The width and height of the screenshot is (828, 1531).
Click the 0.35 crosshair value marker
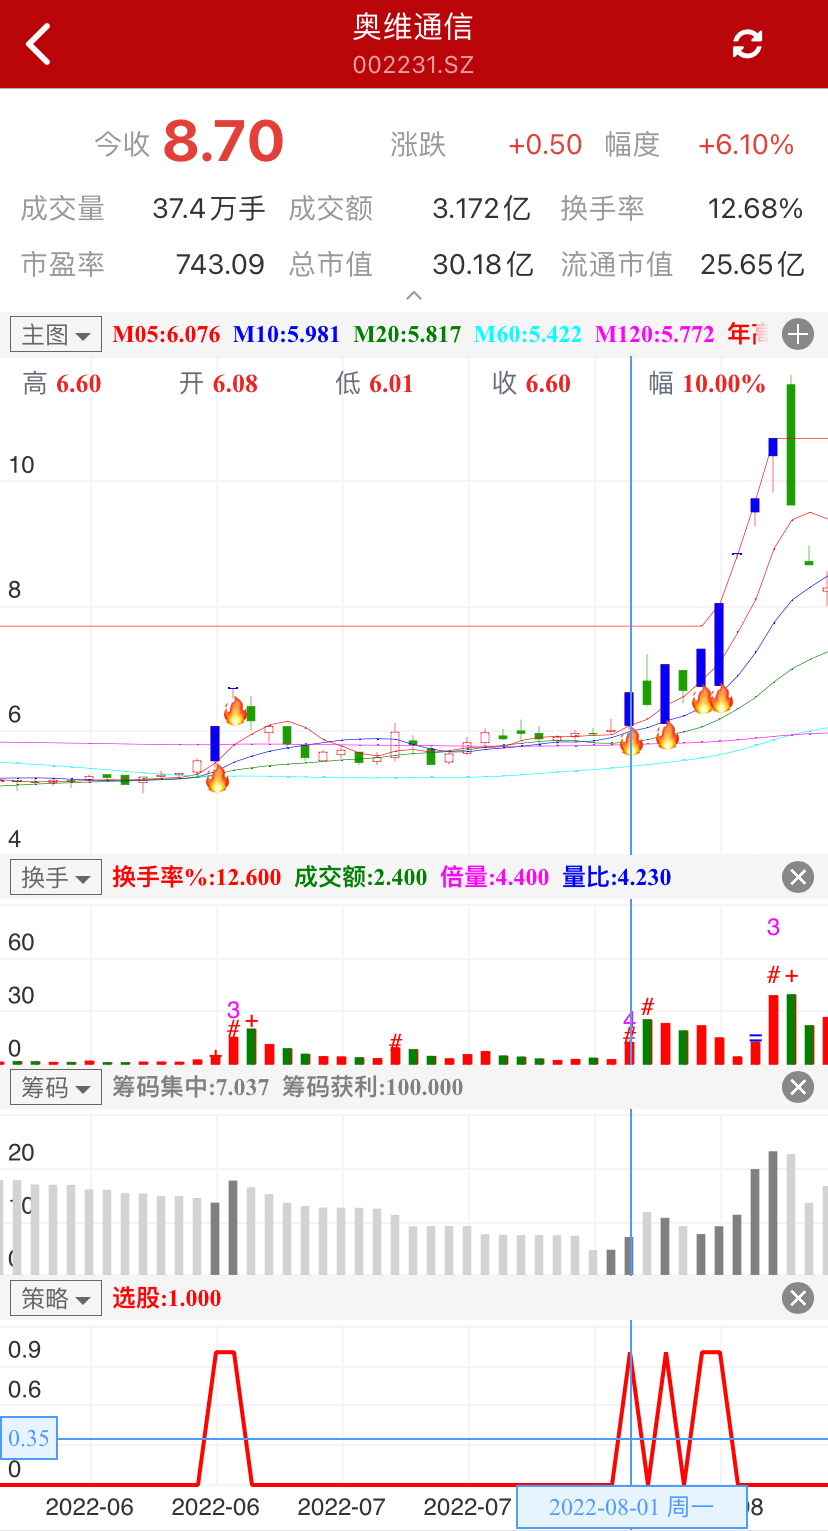click(x=29, y=1438)
